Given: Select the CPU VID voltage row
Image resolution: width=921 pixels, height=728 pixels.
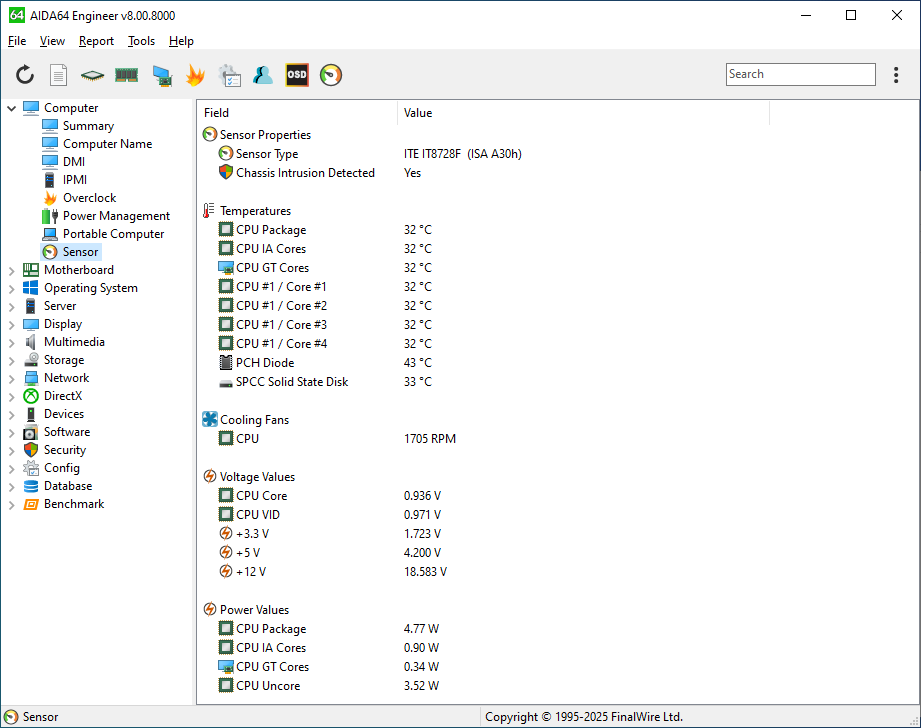Looking at the screenshot, I should (x=330, y=515).
